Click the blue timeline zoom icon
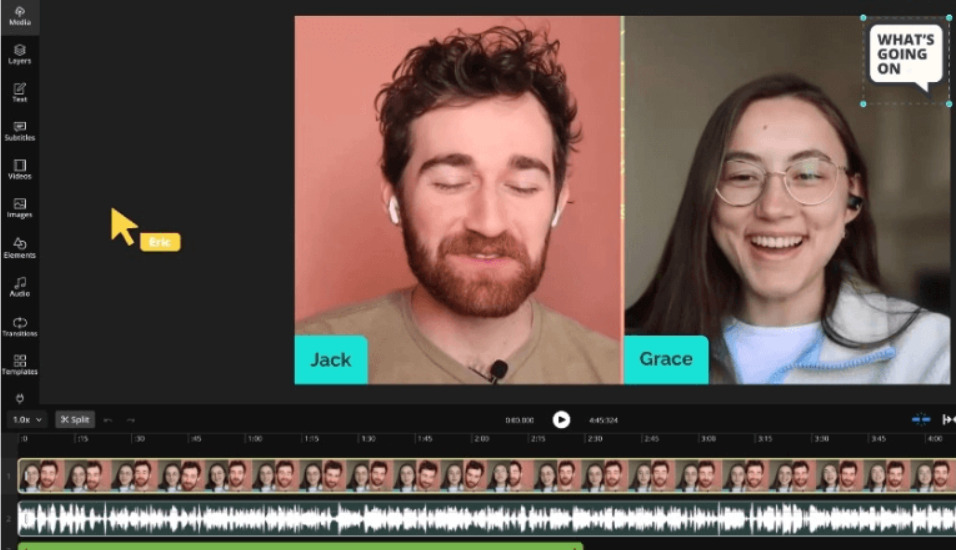956x550 pixels. (x=921, y=419)
